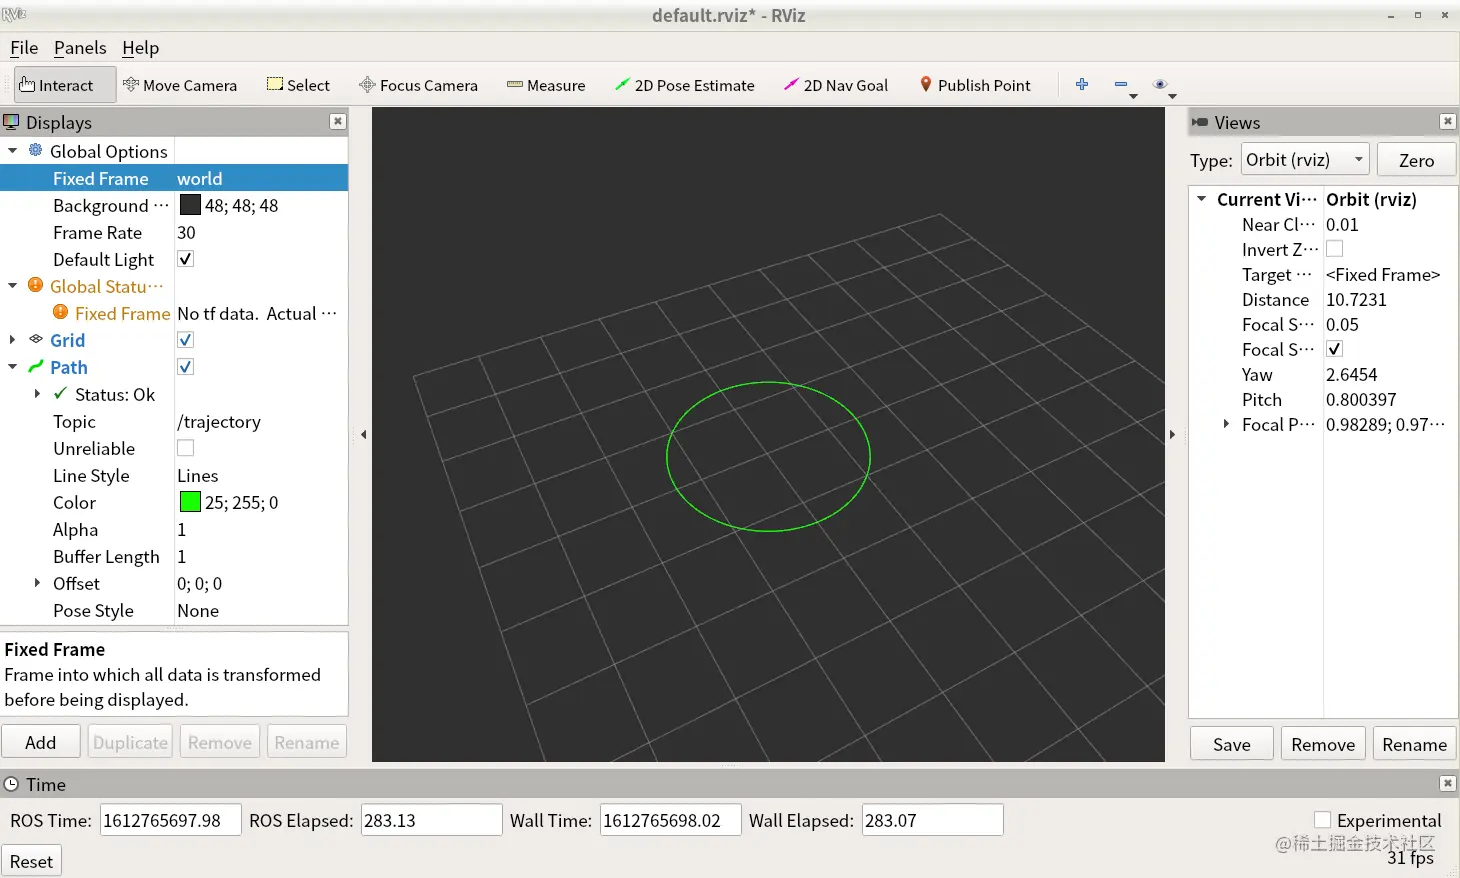Click the Grid display icon
The height and width of the screenshot is (878, 1460).
point(36,339)
